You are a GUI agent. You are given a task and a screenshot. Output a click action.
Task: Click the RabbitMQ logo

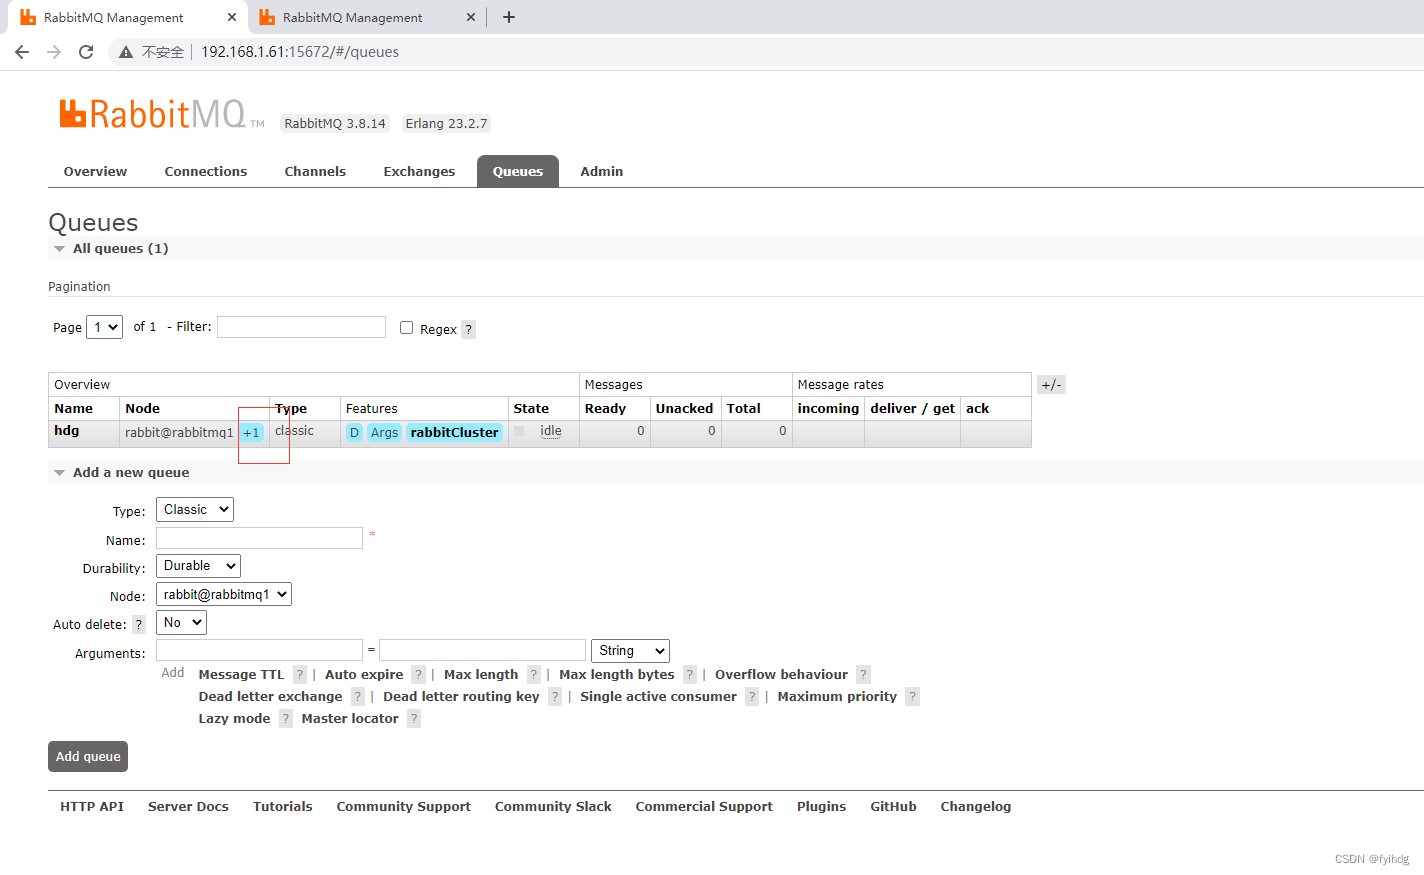click(x=160, y=114)
